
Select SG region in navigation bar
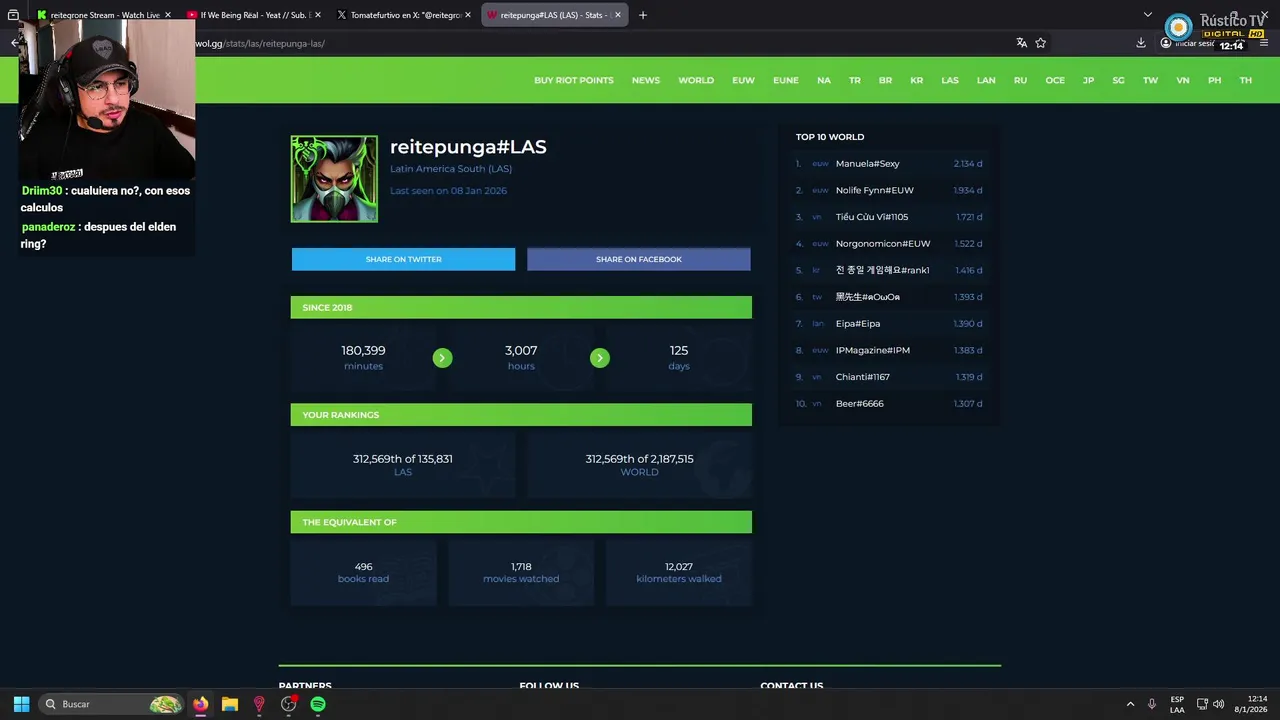coord(1118,80)
